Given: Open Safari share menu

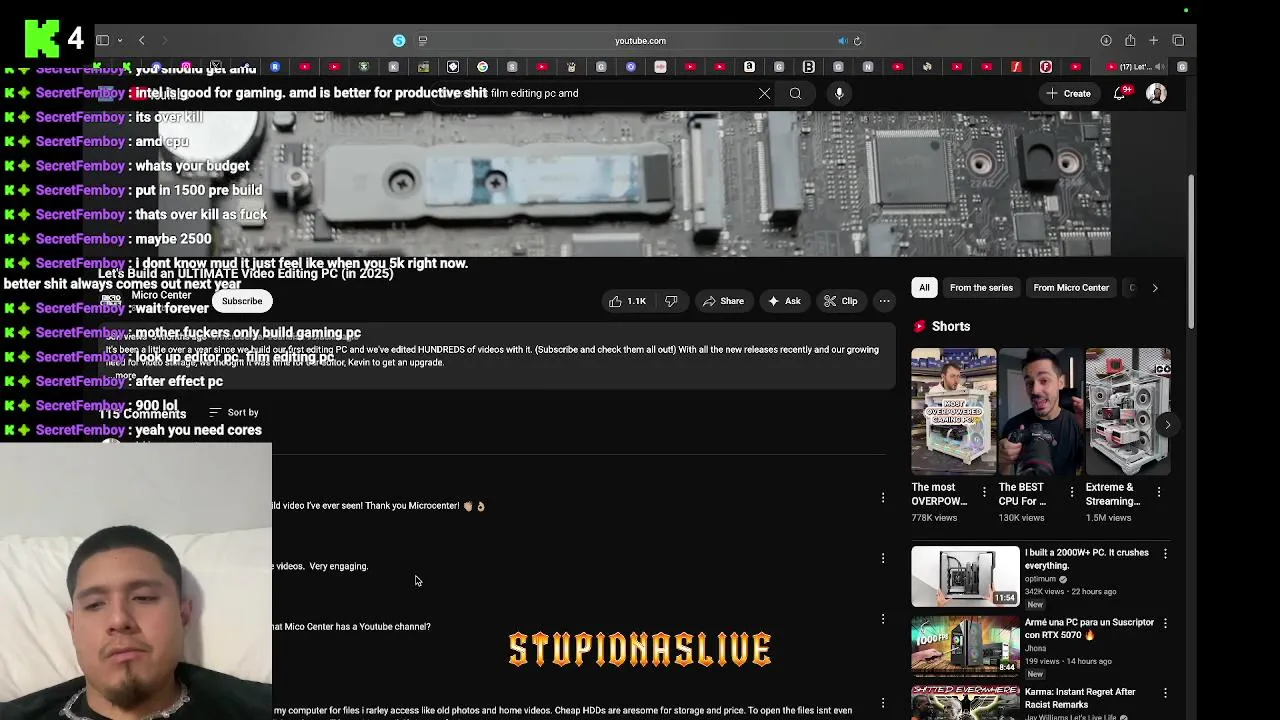Looking at the screenshot, I should click(x=1130, y=41).
